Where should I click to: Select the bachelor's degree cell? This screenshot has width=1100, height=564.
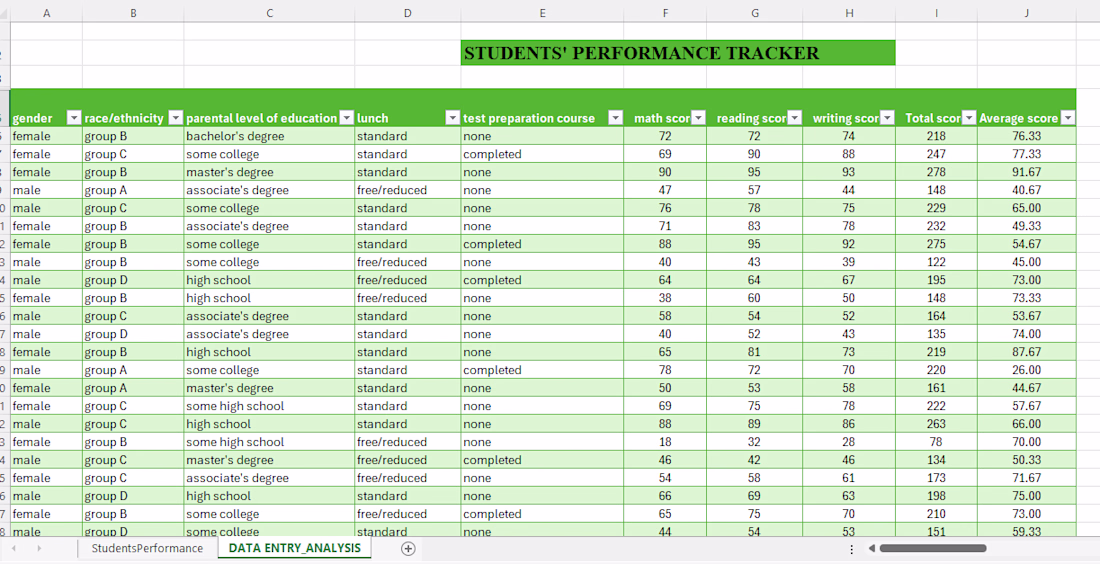point(269,136)
